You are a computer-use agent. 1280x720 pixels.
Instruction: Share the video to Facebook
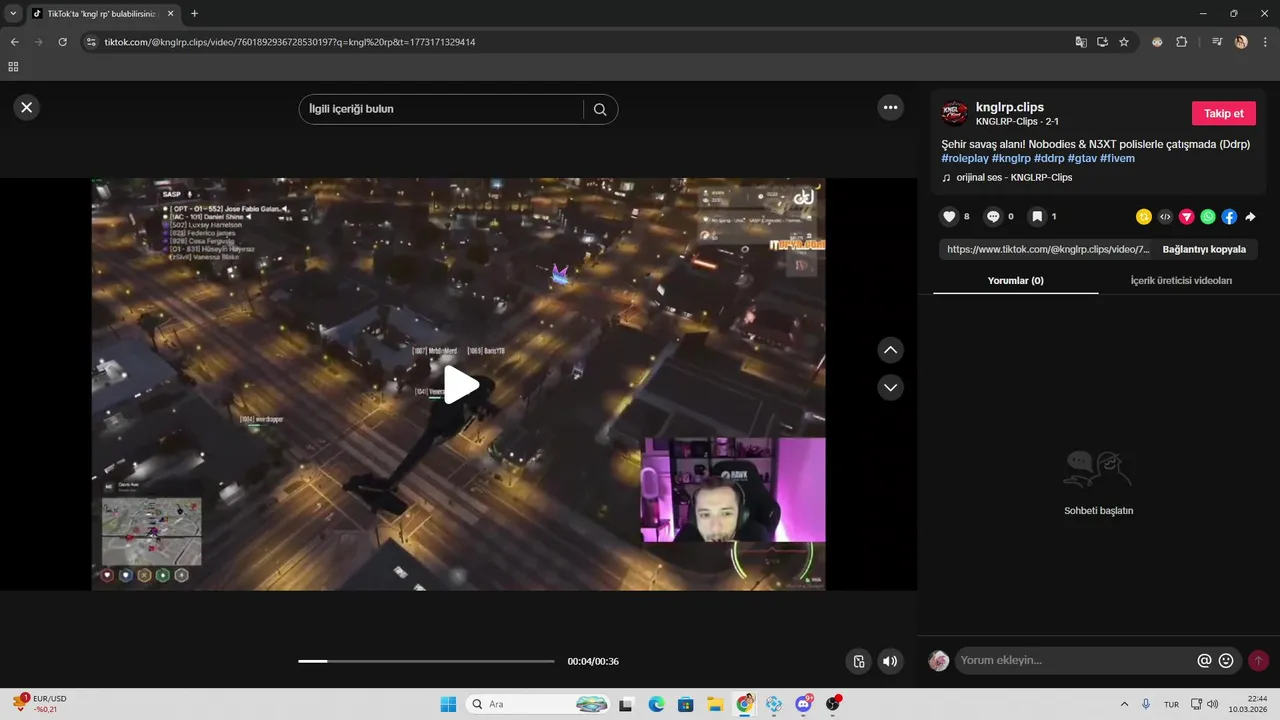(1229, 216)
